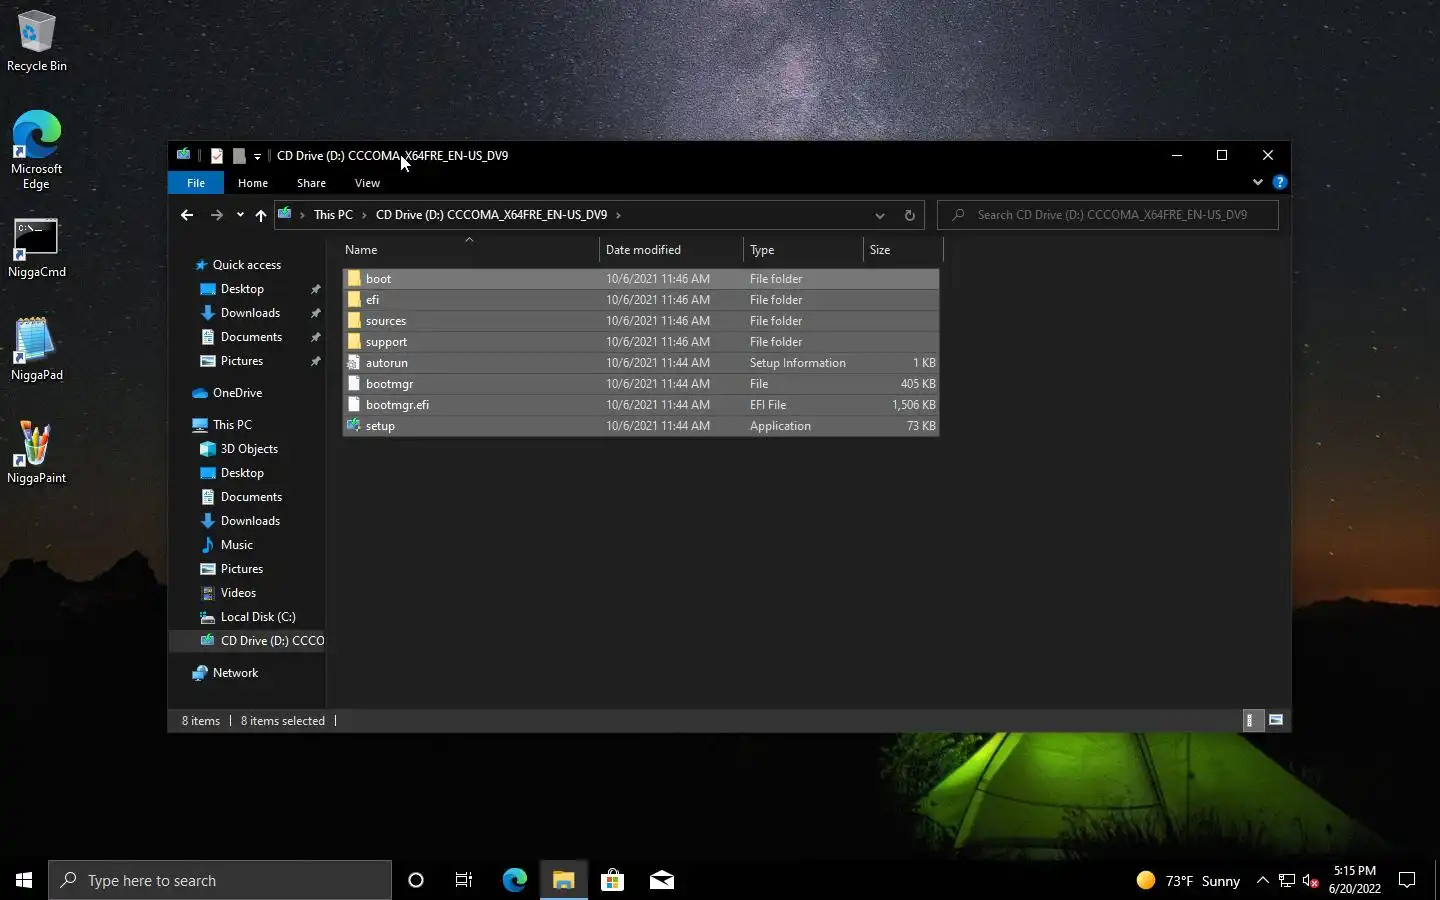Open Help with the blue question mark
The width and height of the screenshot is (1440, 900).
(1279, 182)
